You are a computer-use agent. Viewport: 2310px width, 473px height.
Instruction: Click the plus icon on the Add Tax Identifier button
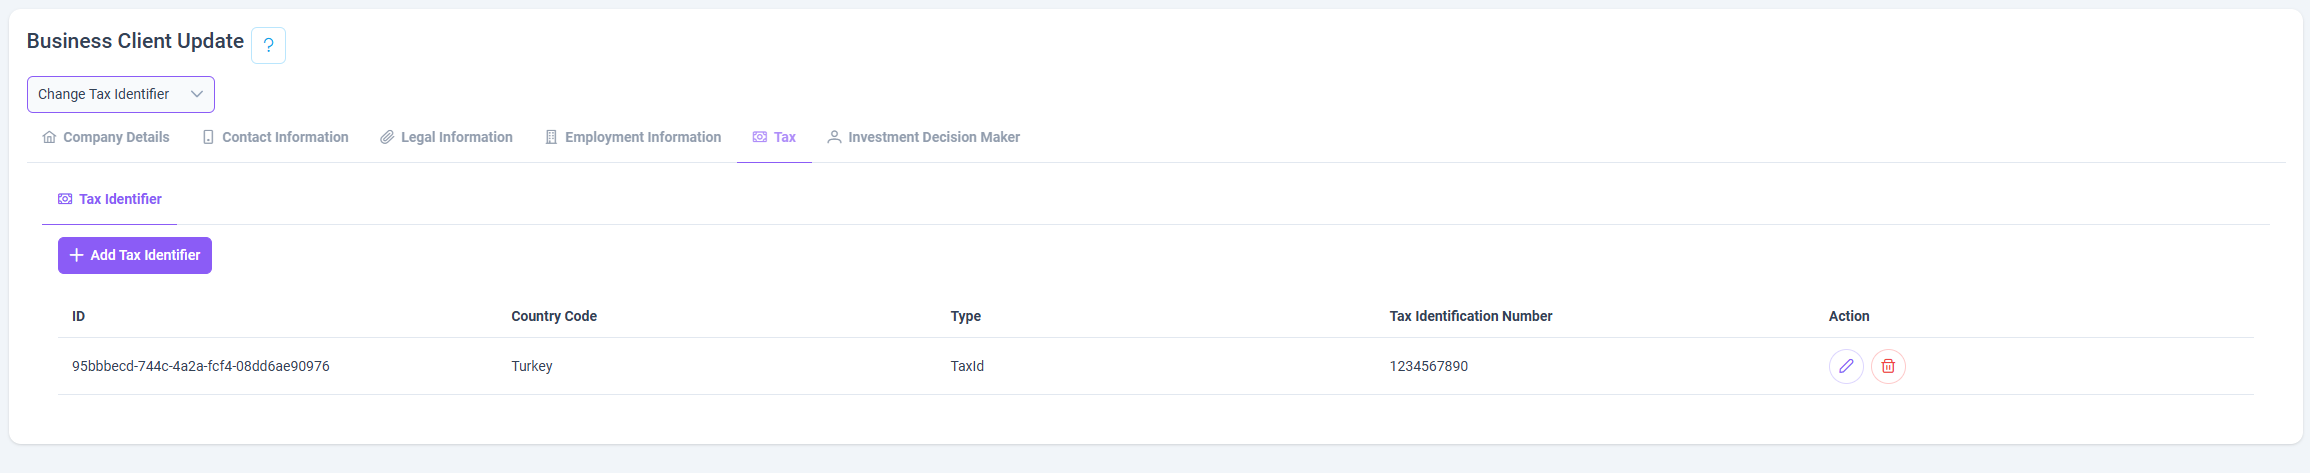click(76, 255)
